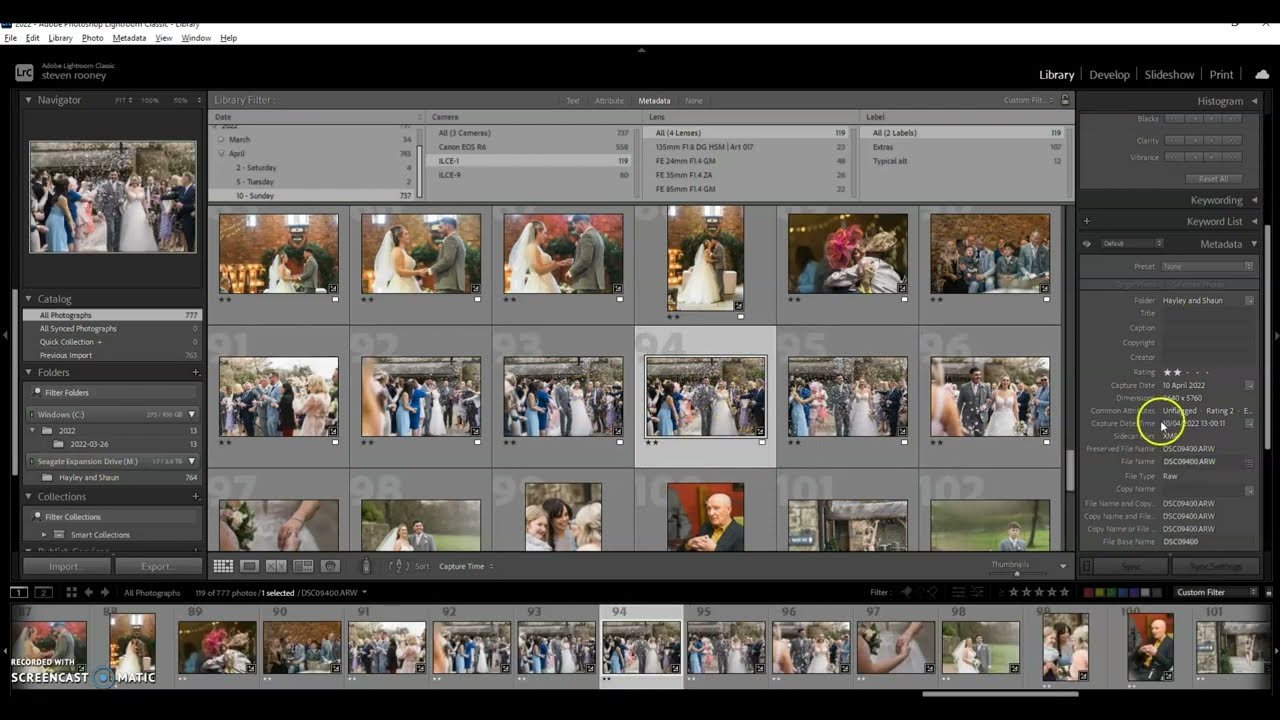
Task: Open Compare view (XY) in toolbar
Action: pyautogui.click(x=276, y=566)
